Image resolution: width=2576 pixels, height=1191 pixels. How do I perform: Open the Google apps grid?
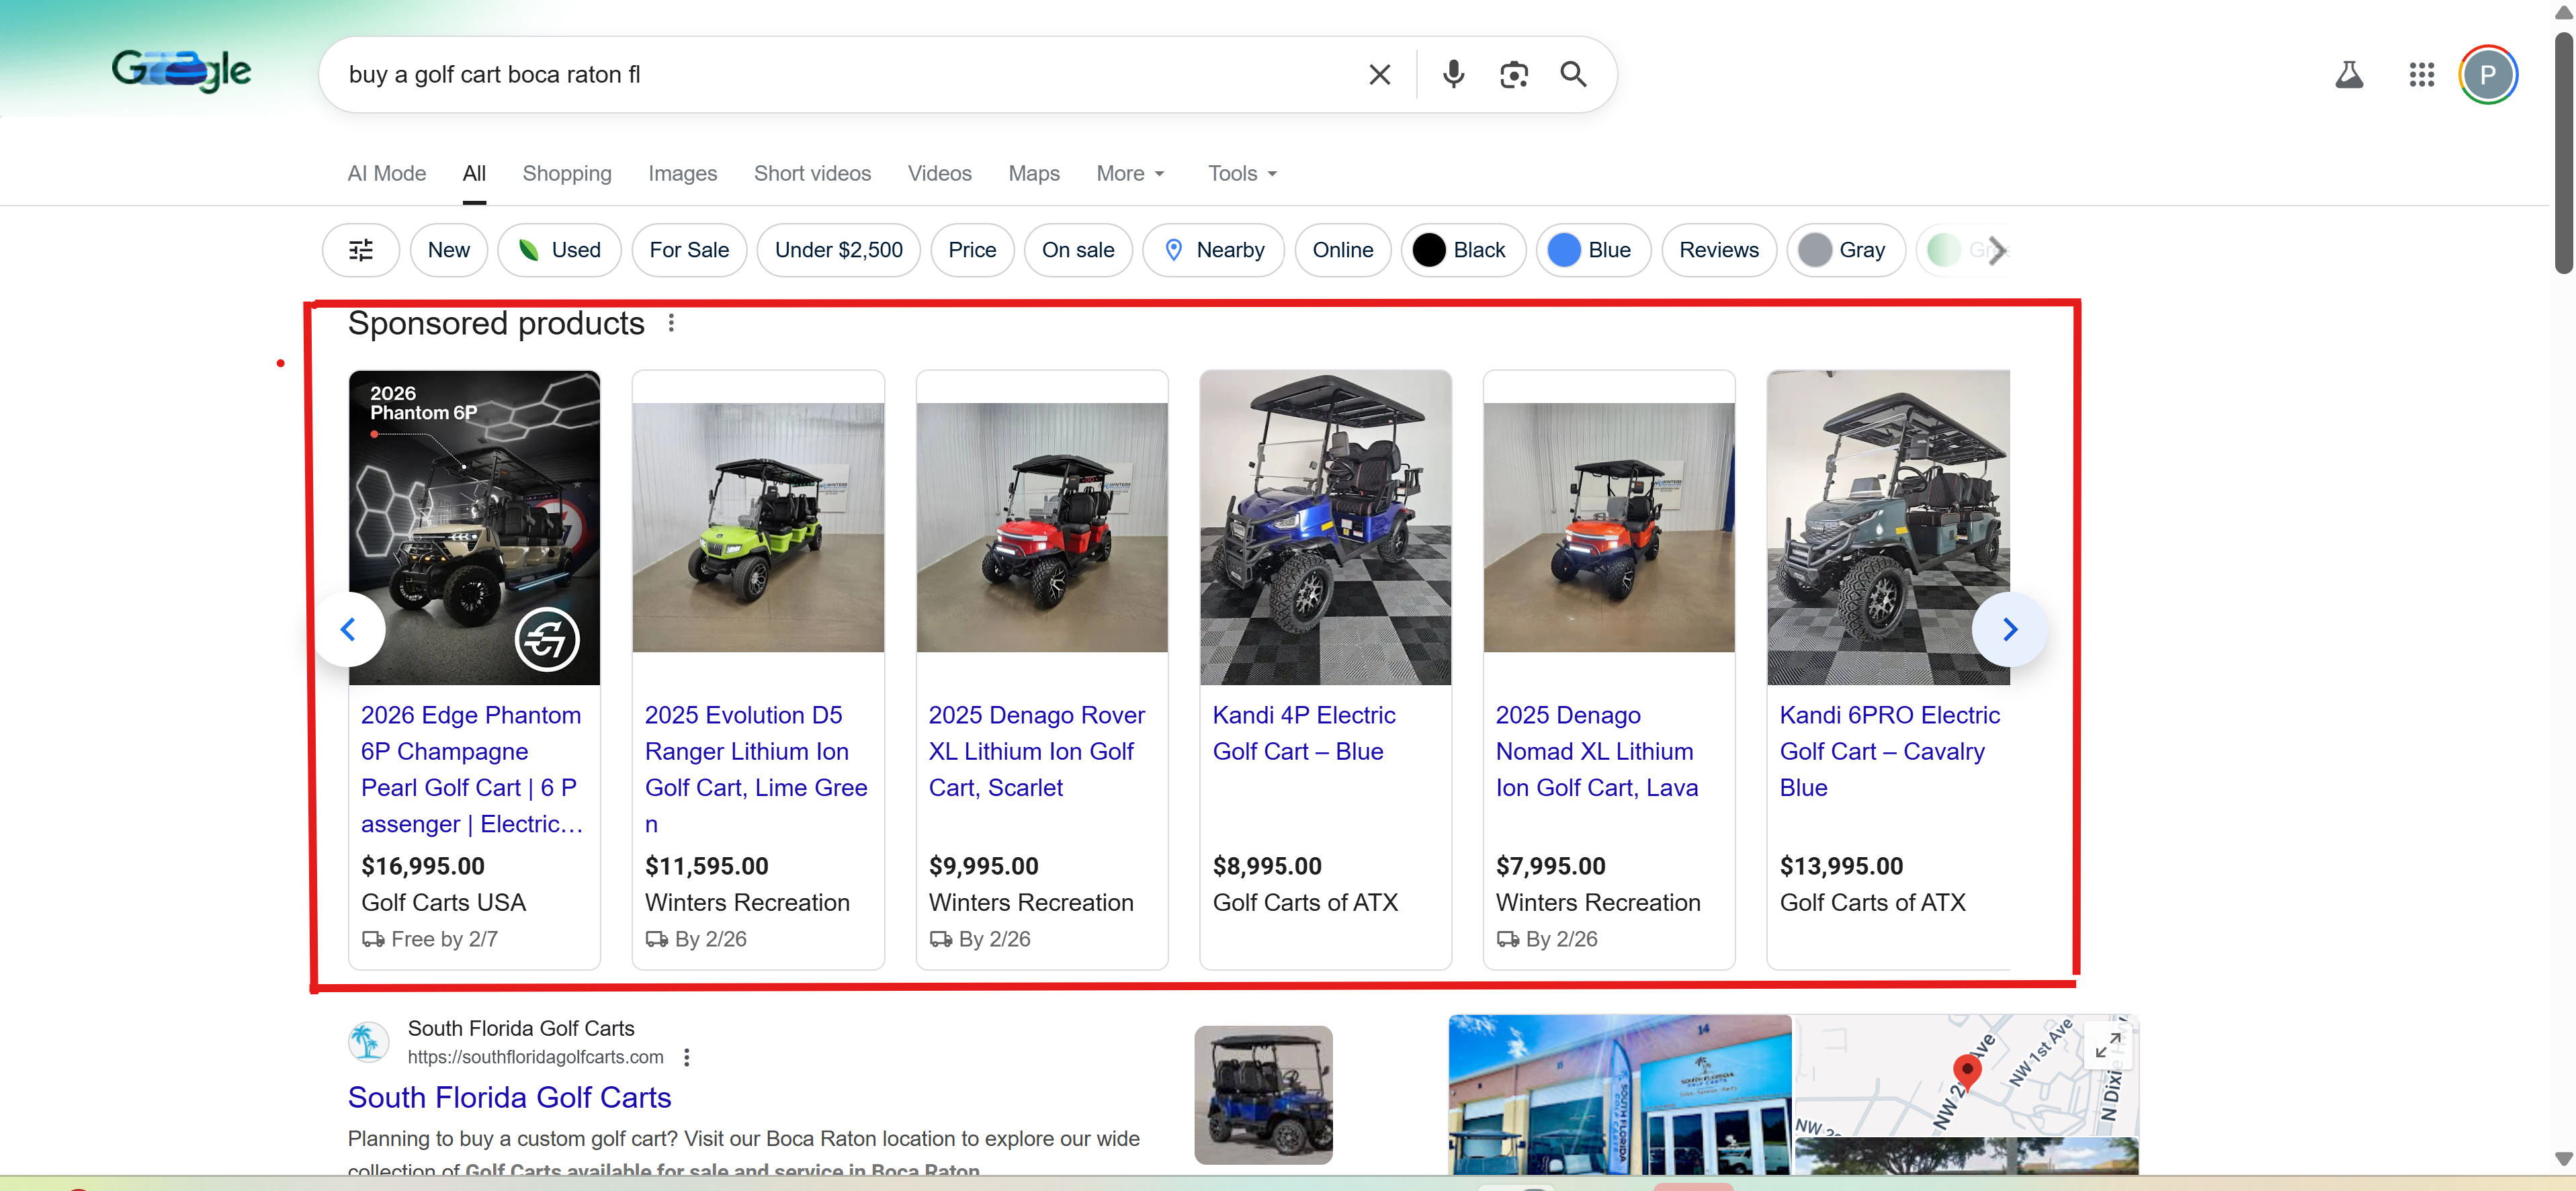(2422, 74)
